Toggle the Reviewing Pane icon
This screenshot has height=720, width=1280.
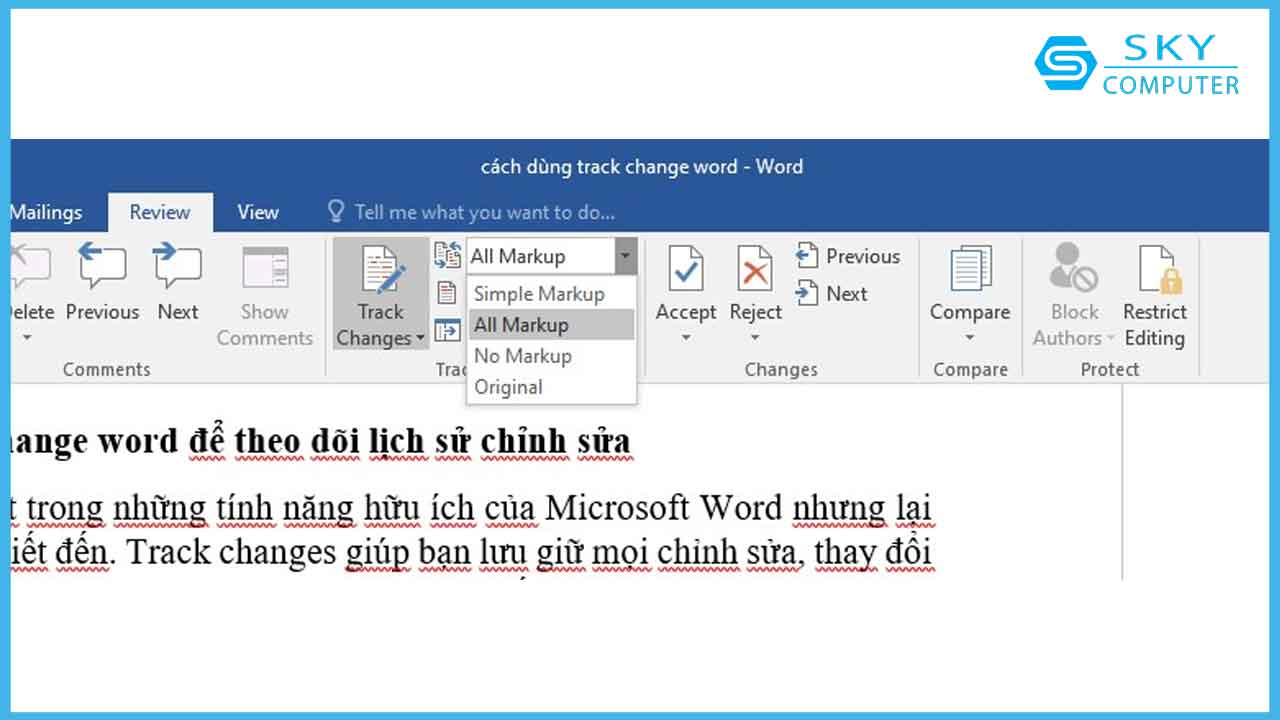tap(447, 330)
